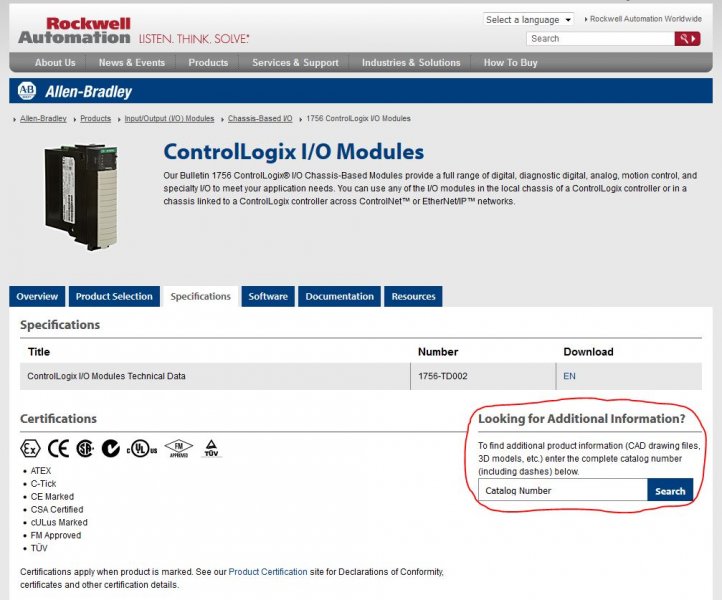Follow the Input/Output (I/O) Modules breadcrumb
The image size is (722, 600).
click(x=169, y=118)
